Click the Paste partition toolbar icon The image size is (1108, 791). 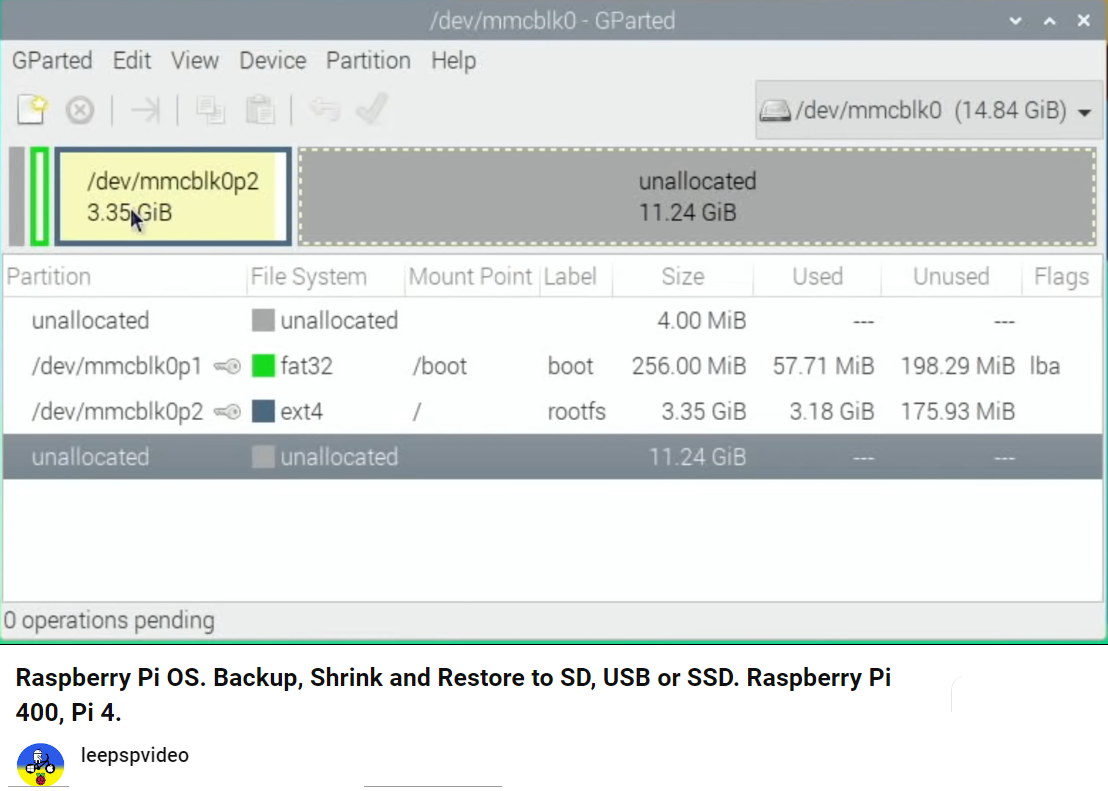click(x=260, y=109)
